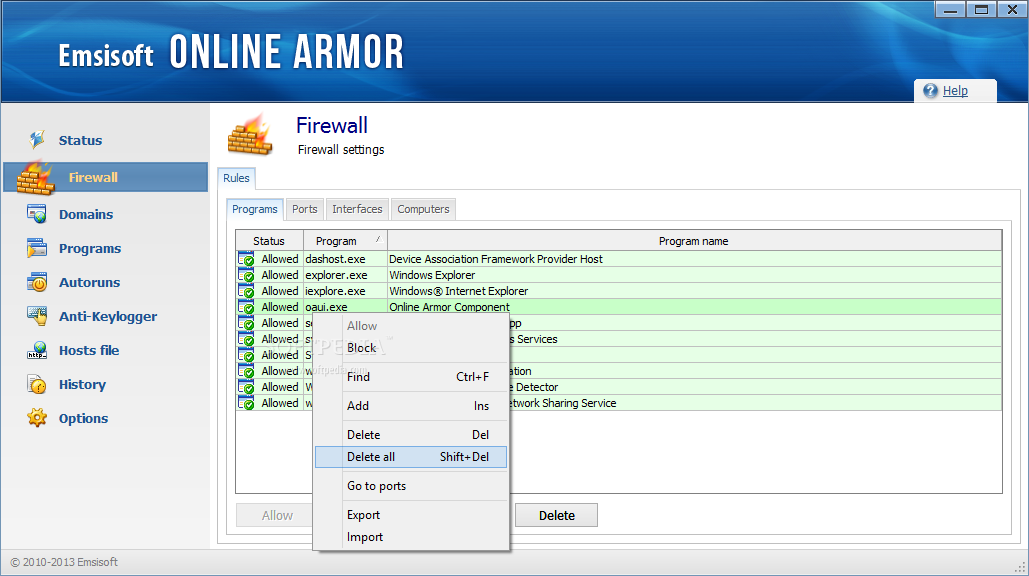Click status icon of Network Sharing Service row

[246, 403]
